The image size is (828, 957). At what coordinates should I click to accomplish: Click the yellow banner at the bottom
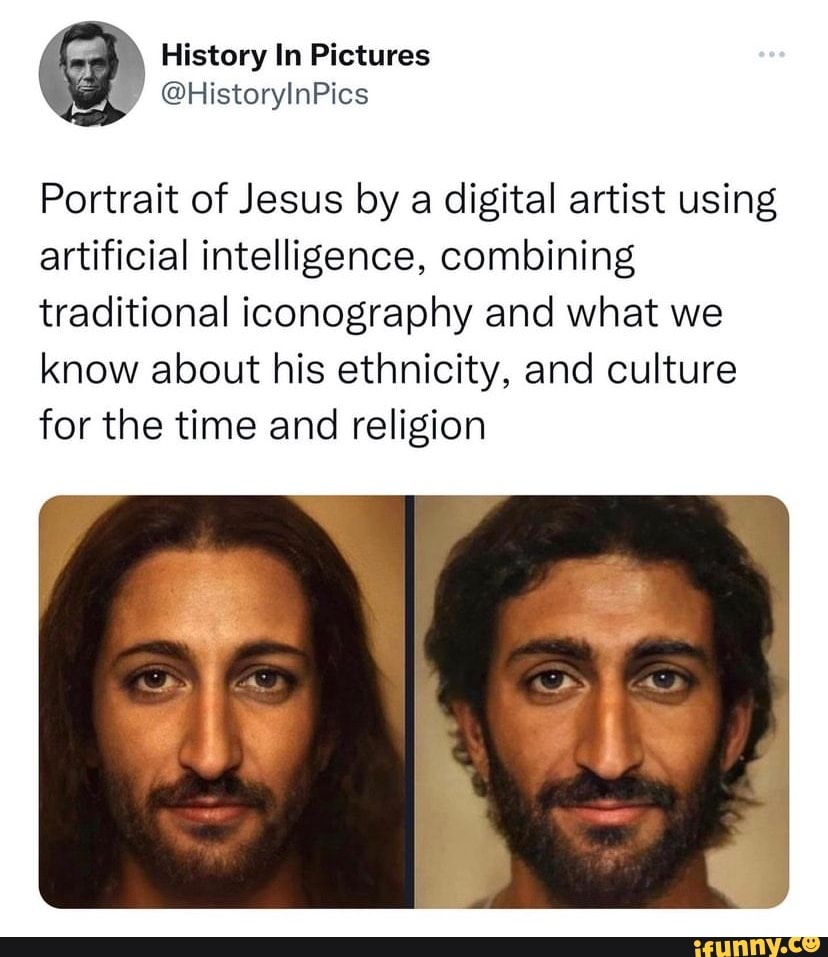(414, 944)
